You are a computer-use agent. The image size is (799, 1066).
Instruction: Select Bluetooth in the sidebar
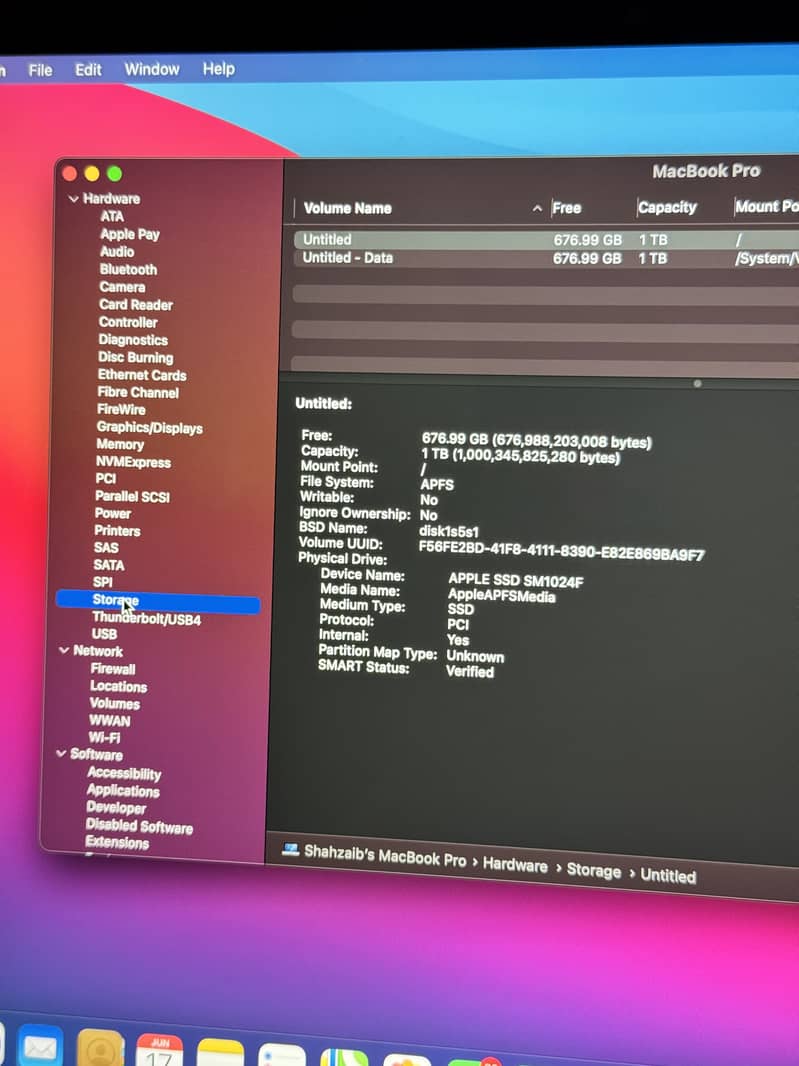tap(129, 269)
